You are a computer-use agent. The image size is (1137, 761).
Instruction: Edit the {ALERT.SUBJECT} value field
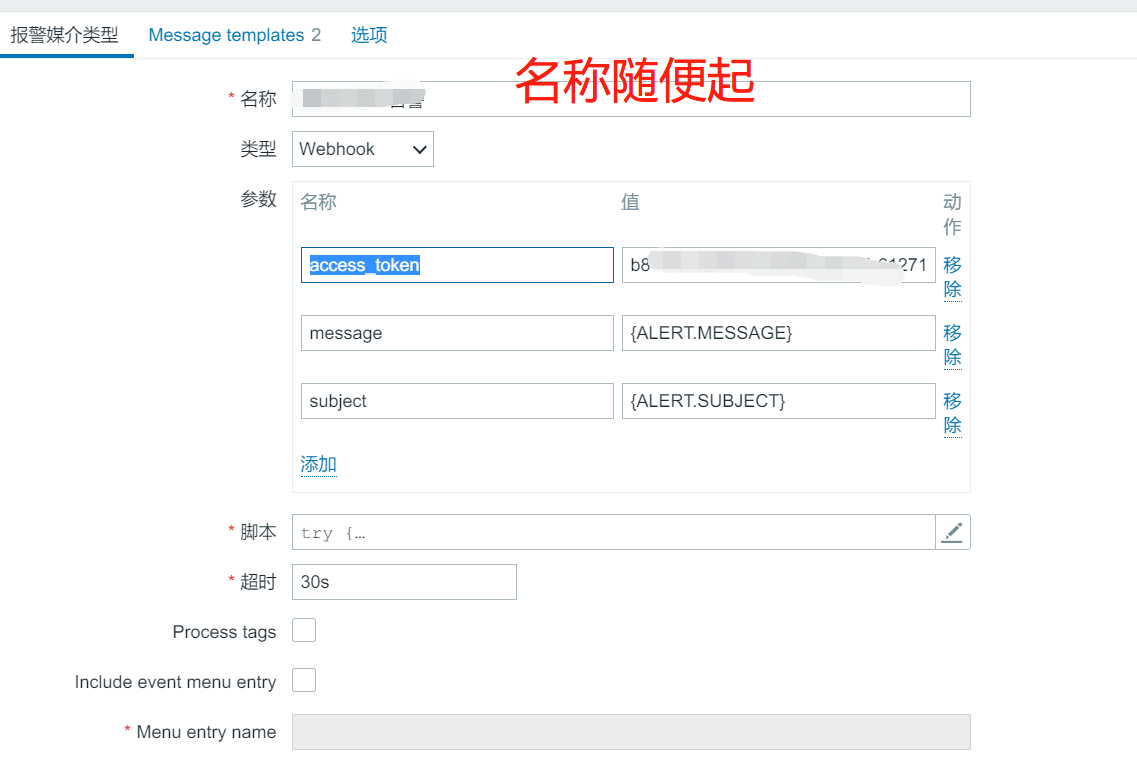pos(778,401)
